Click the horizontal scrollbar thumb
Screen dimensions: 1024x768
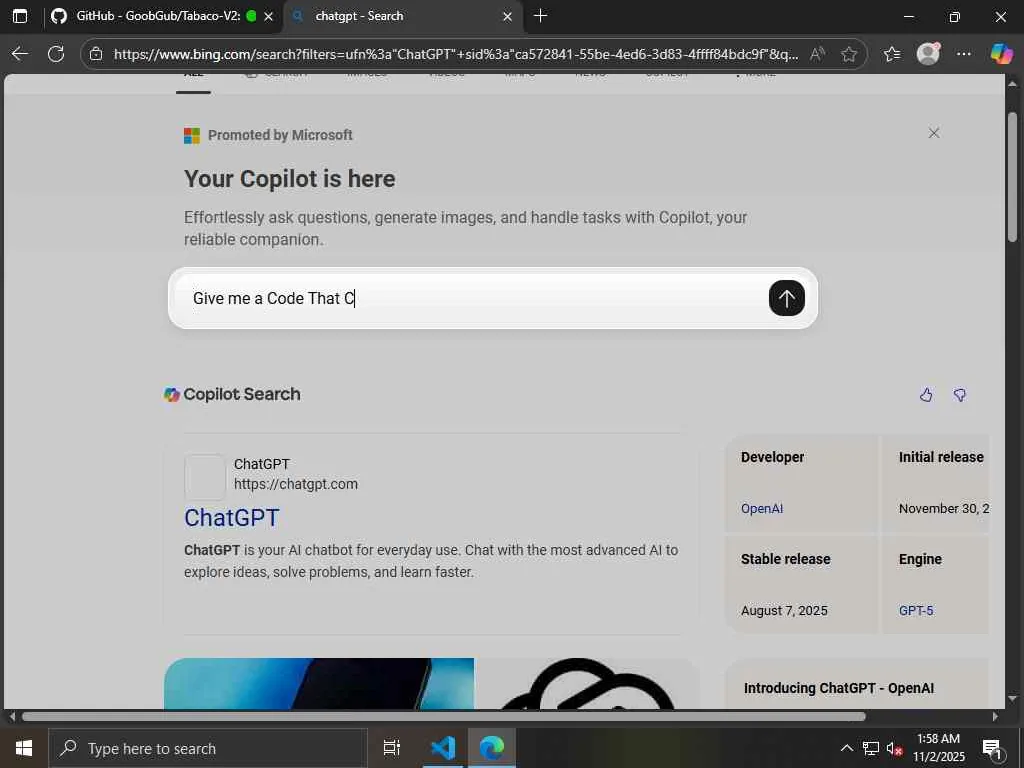pos(444,717)
